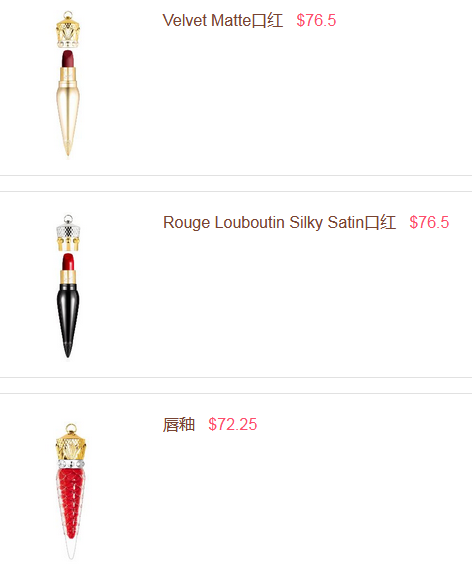Click the red scaled body of lip gloss

[71, 504]
